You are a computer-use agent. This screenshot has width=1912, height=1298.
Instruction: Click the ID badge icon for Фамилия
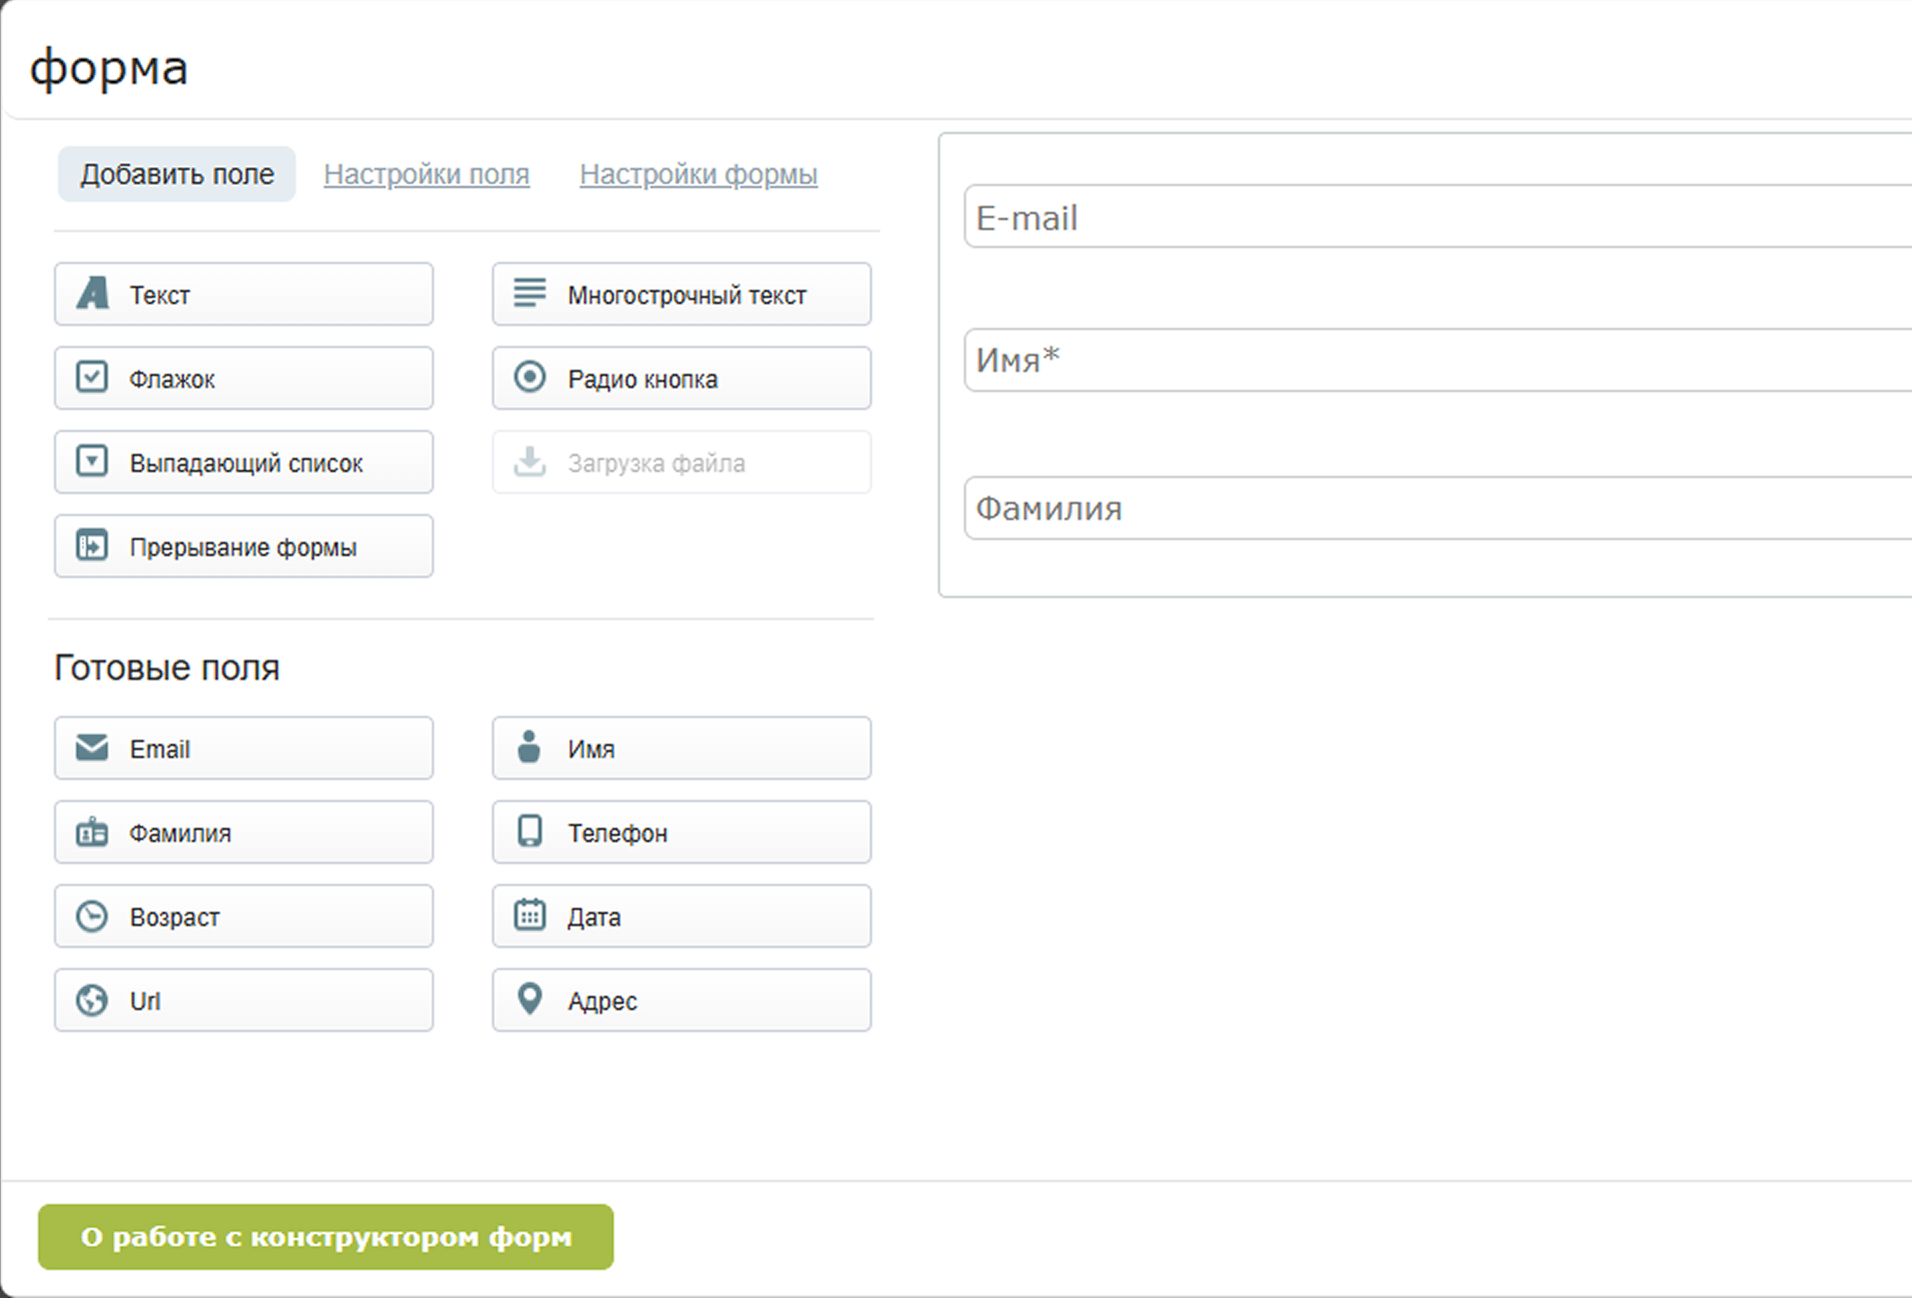pos(92,831)
